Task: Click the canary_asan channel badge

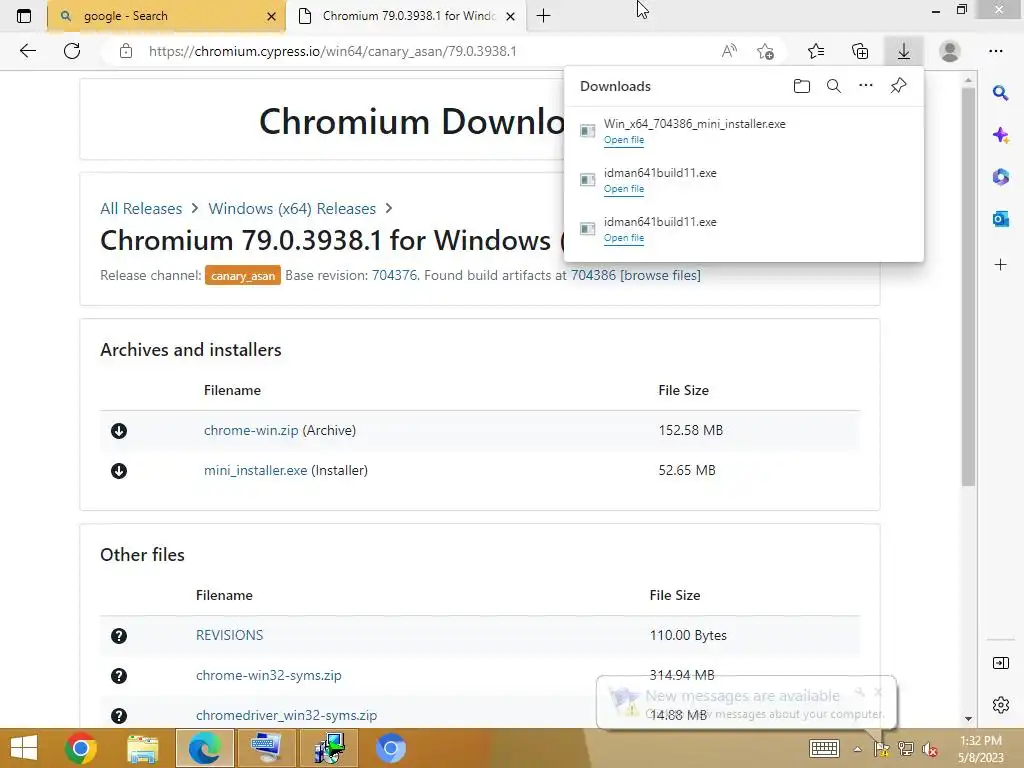Action: click(x=243, y=276)
